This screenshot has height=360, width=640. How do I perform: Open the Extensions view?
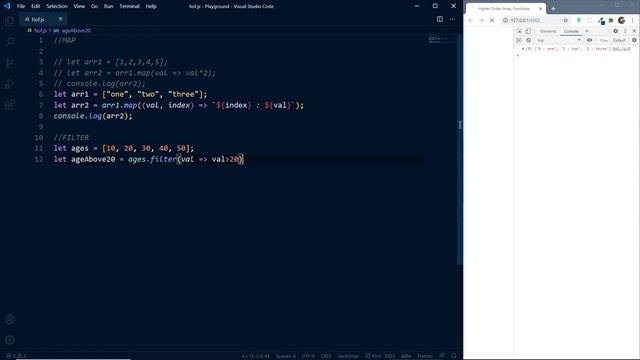(x=9, y=105)
